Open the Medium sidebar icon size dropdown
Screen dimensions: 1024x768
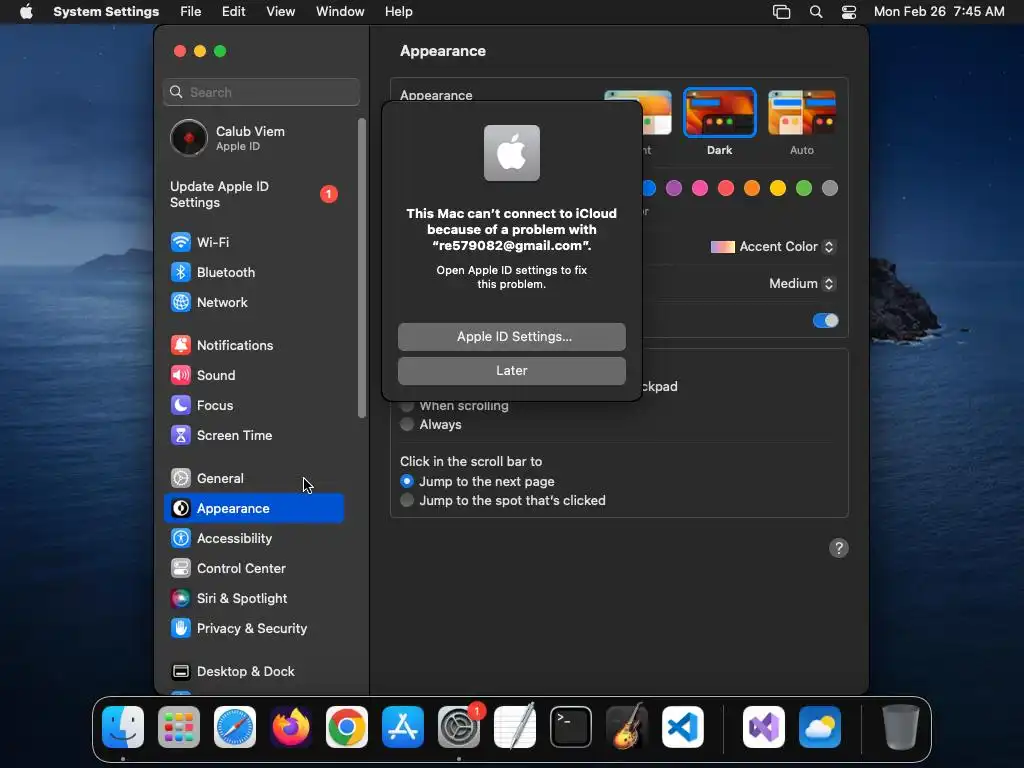[x=802, y=283]
